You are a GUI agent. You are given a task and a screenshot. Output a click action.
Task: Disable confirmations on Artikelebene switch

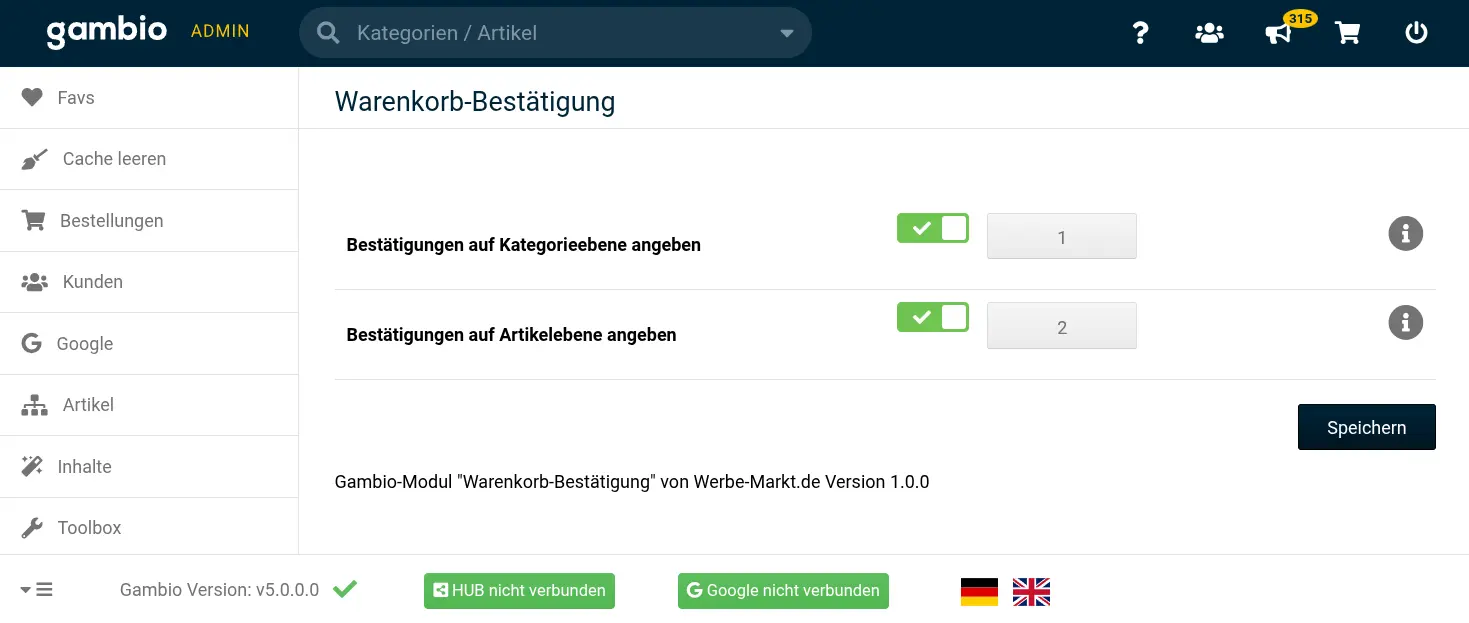click(x=932, y=318)
